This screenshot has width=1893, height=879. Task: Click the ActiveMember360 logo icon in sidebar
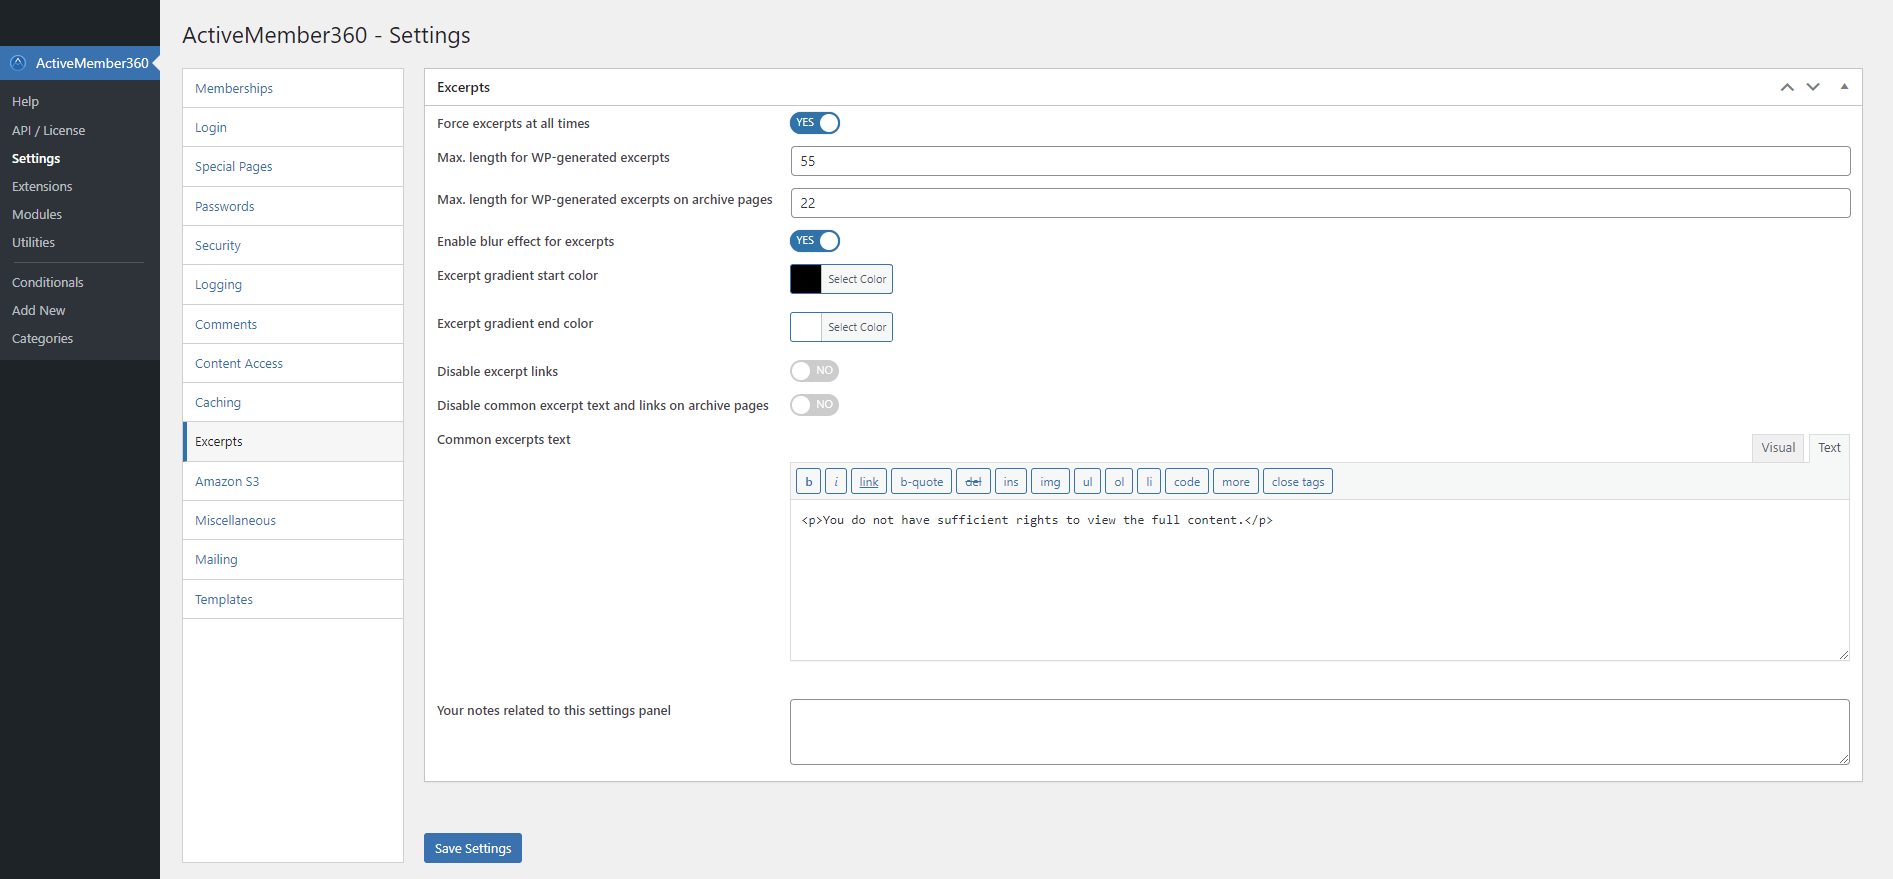(18, 62)
